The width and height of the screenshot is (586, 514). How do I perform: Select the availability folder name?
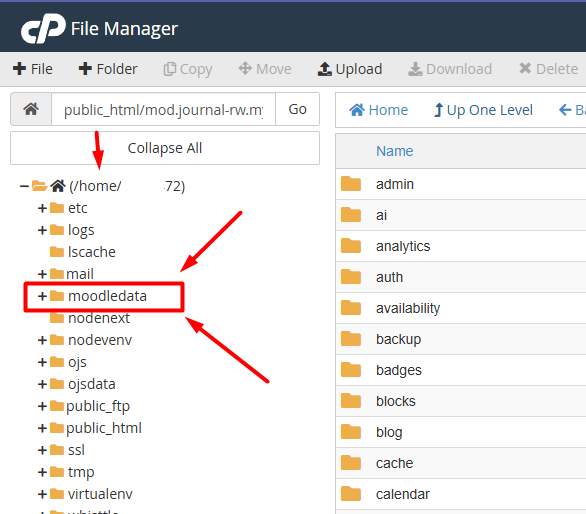(x=408, y=308)
